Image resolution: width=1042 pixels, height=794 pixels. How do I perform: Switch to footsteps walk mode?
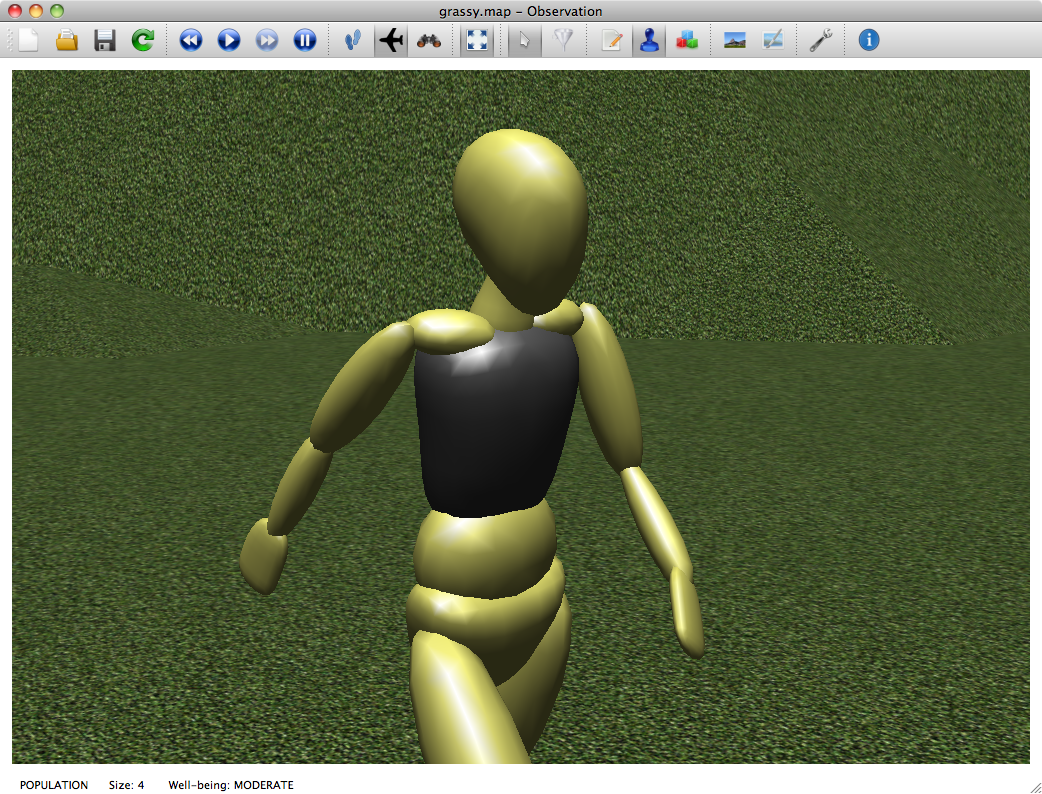(x=352, y=40)
